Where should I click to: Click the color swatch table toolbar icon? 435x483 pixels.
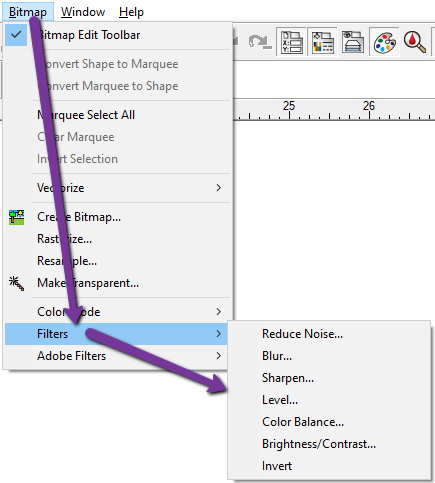click(322, 42)
